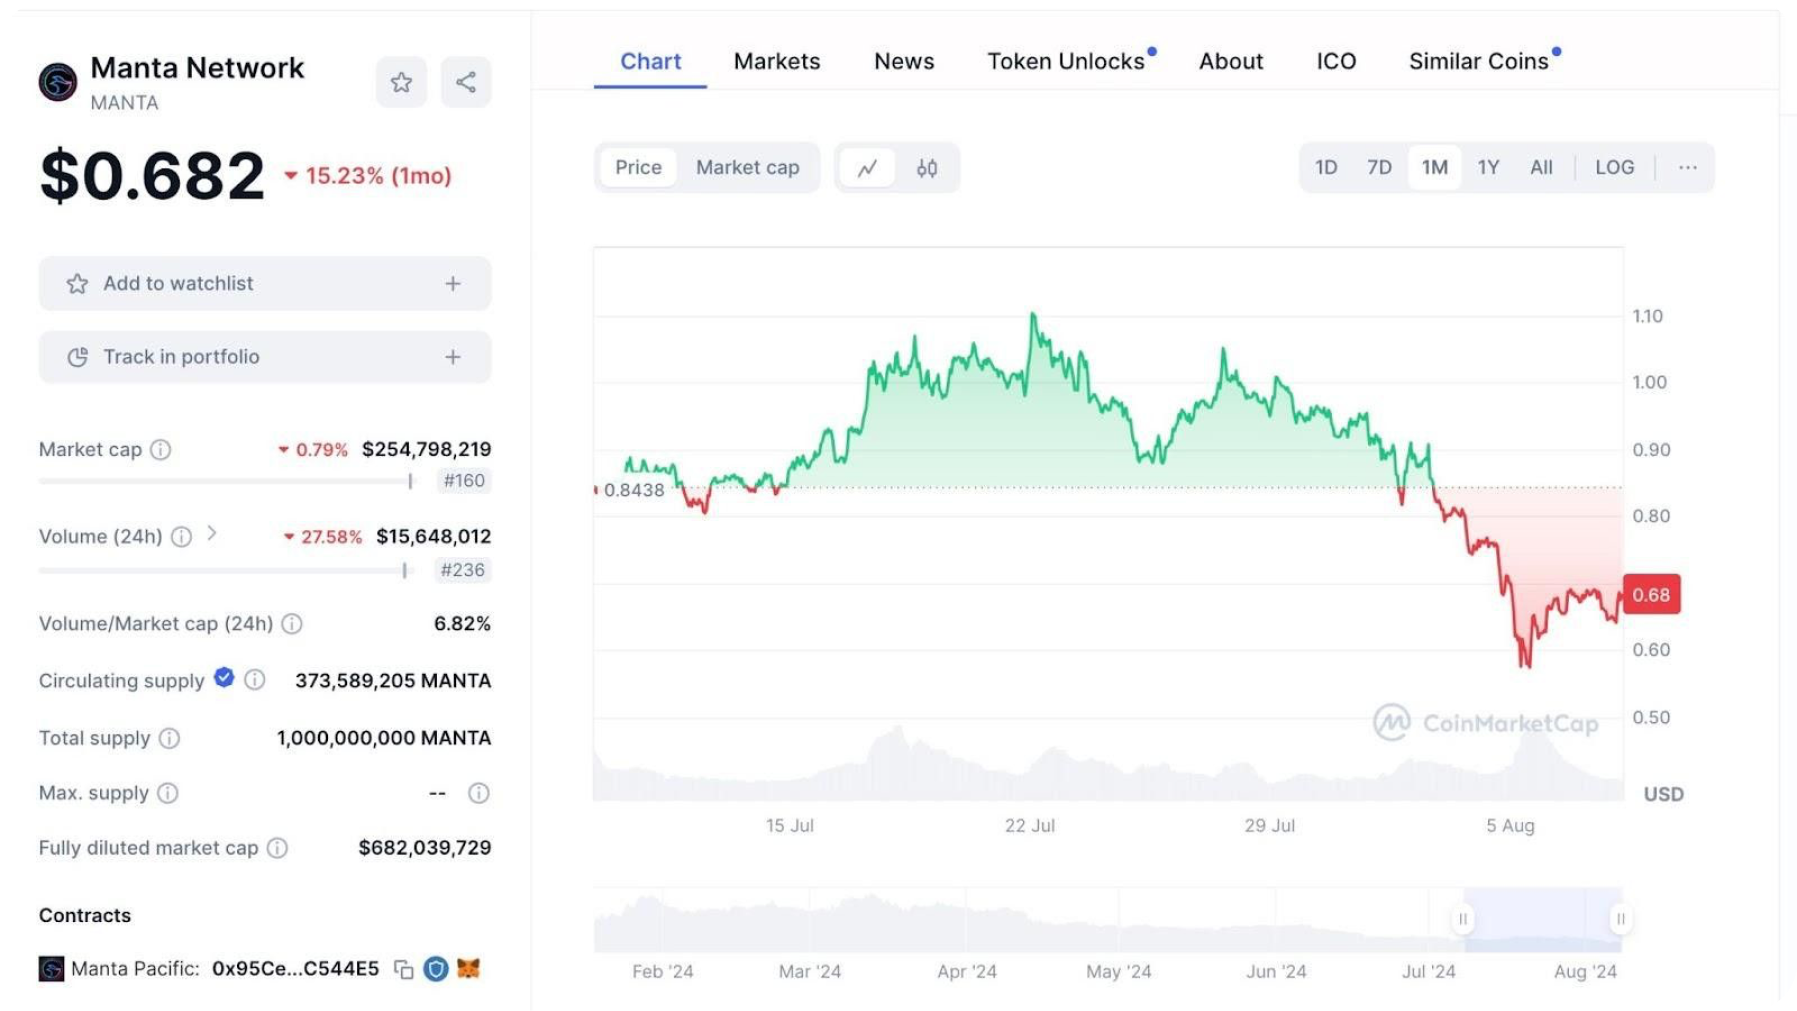Open the chart options ellipsis menu
The height and width of the screenshot is (1011, 1797).
(x=1686, y=167)
